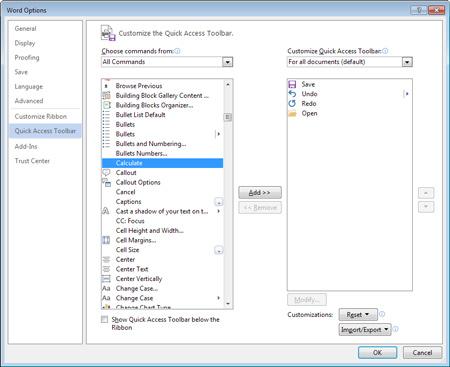Image resolution: width=450 pixels, height=367 pixels.
Task: Select the Language options category
Action: click(x=29, y=87)
